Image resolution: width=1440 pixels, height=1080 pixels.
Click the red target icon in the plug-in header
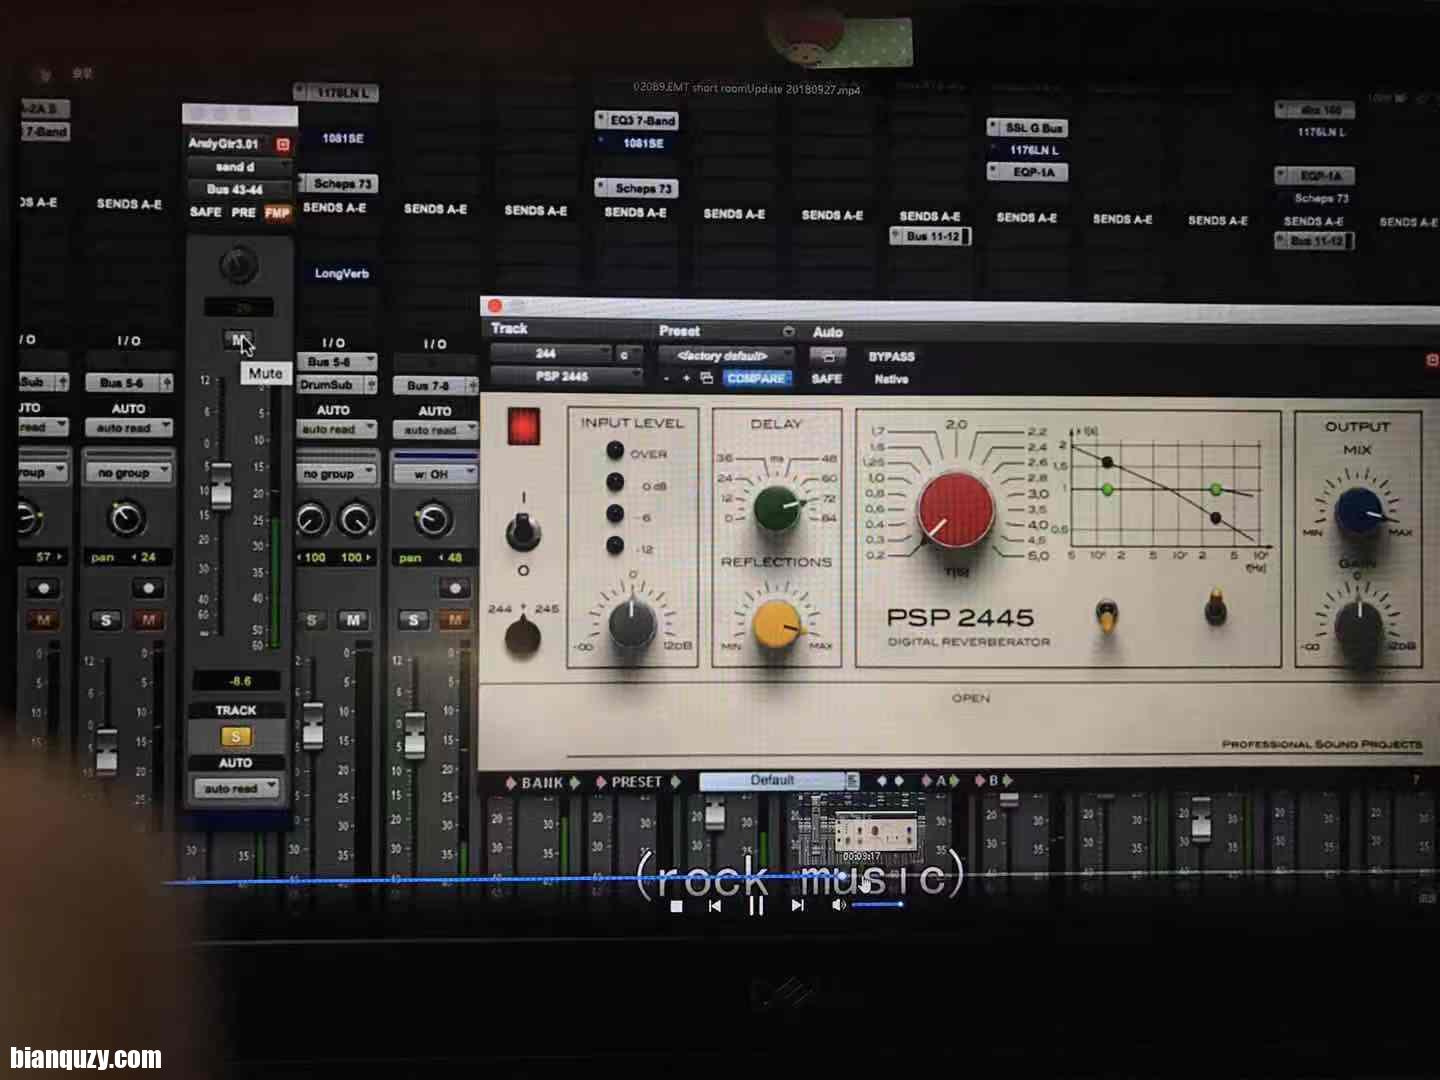pos(1432,360)
